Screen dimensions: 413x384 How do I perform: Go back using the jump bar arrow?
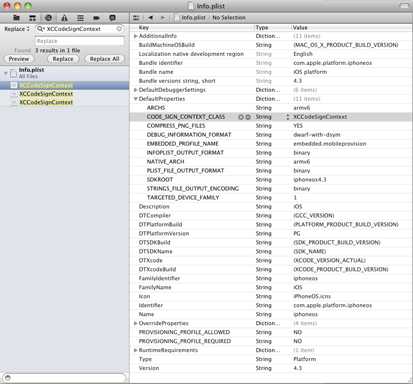[x=151, y=18]
